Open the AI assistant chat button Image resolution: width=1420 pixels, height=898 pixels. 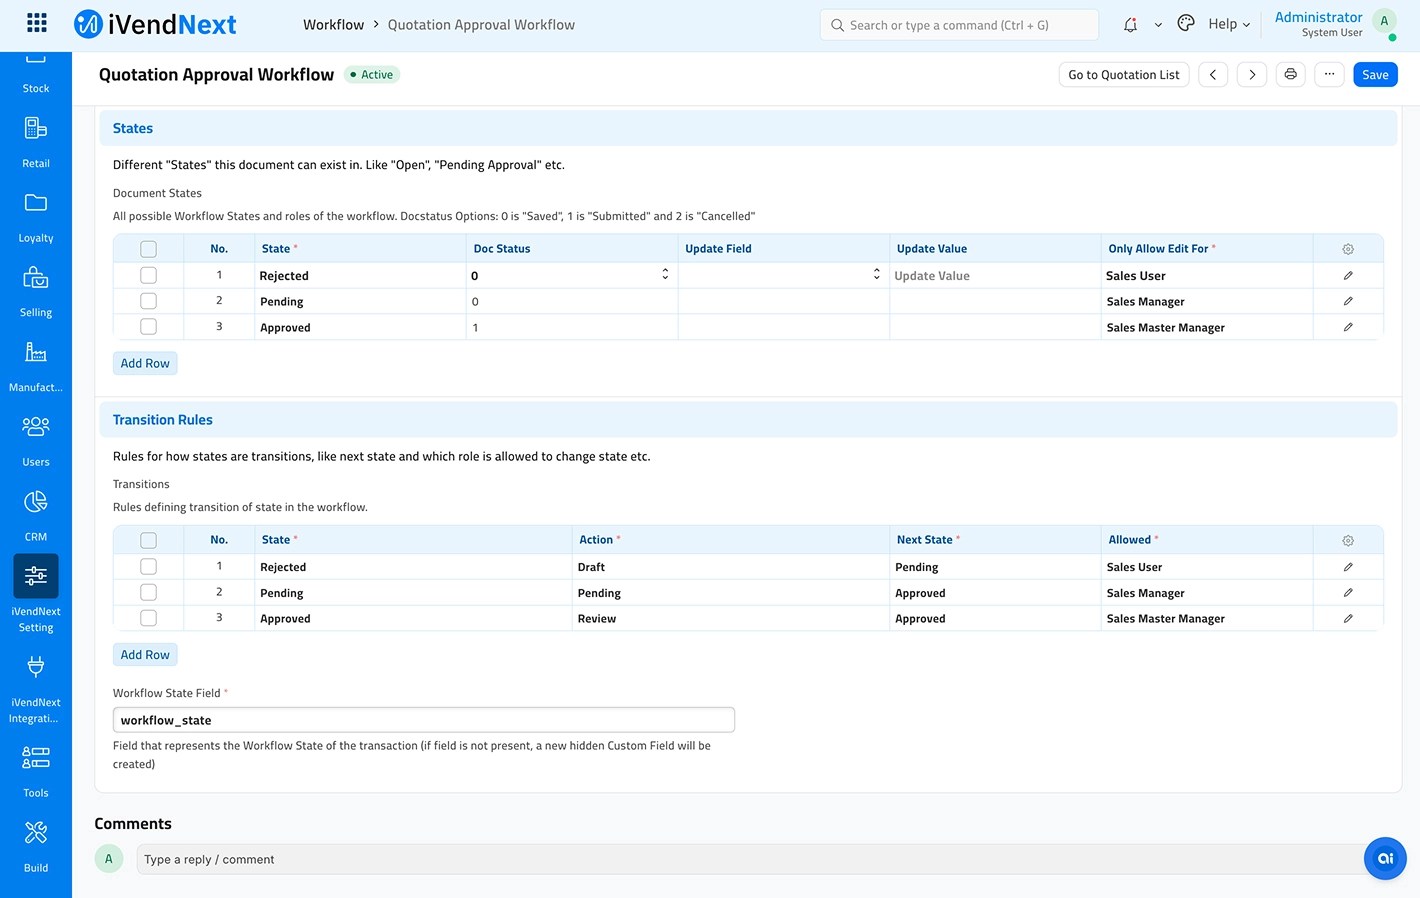pos(1385,858)
